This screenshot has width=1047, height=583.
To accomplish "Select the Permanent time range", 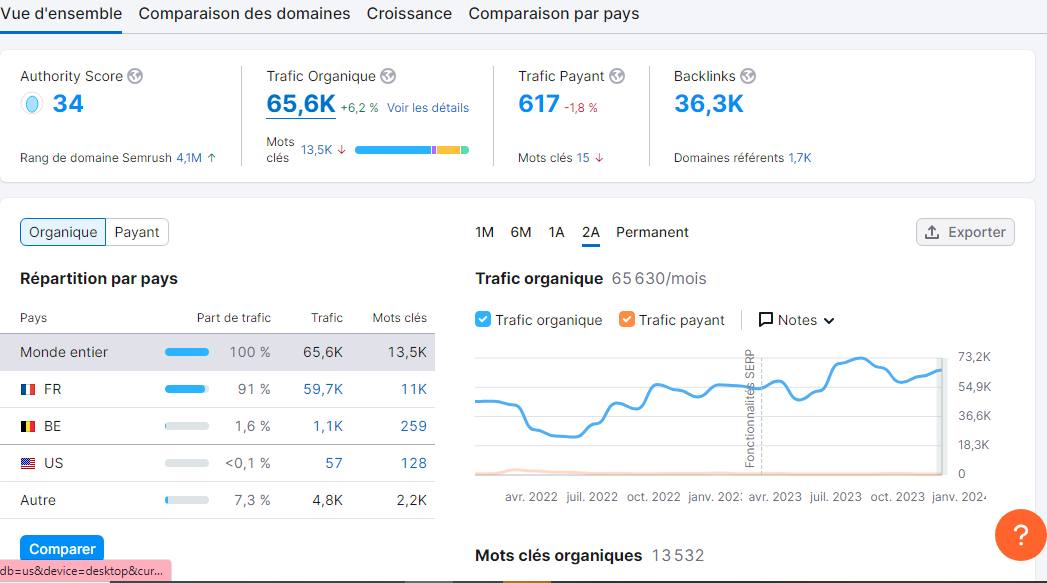I will [652, 232].
